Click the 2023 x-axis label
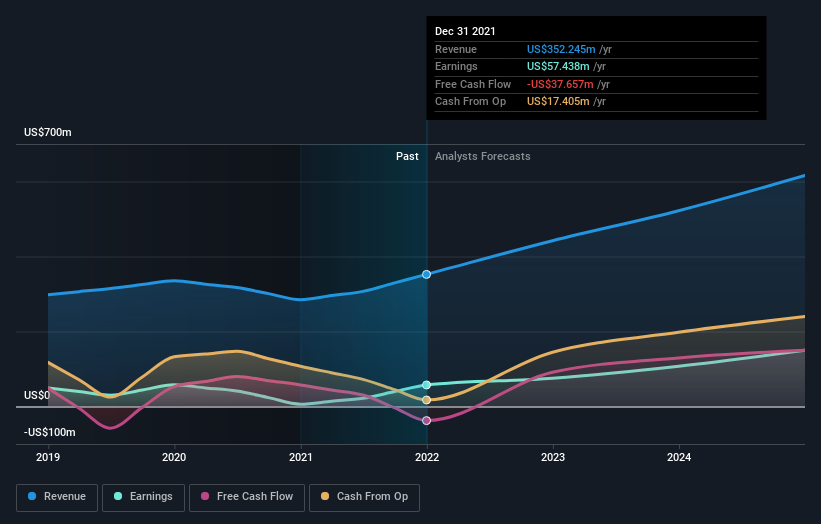821x524 pixels. [553, 457]
